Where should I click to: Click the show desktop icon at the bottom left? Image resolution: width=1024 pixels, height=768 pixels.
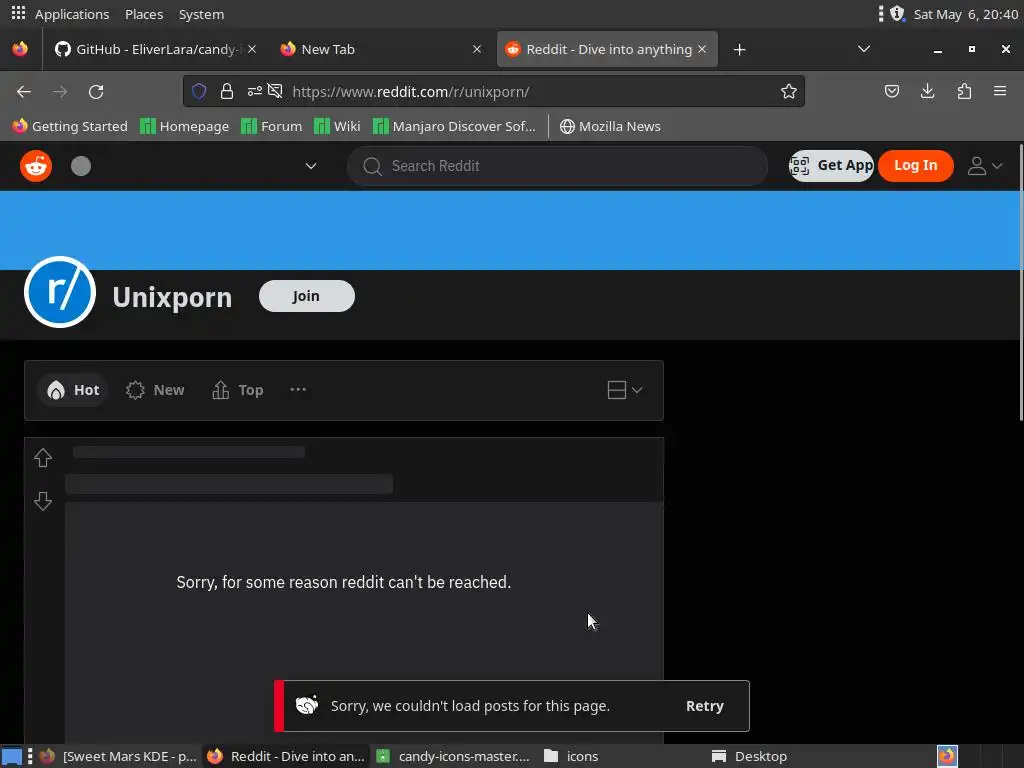(12, 757)
